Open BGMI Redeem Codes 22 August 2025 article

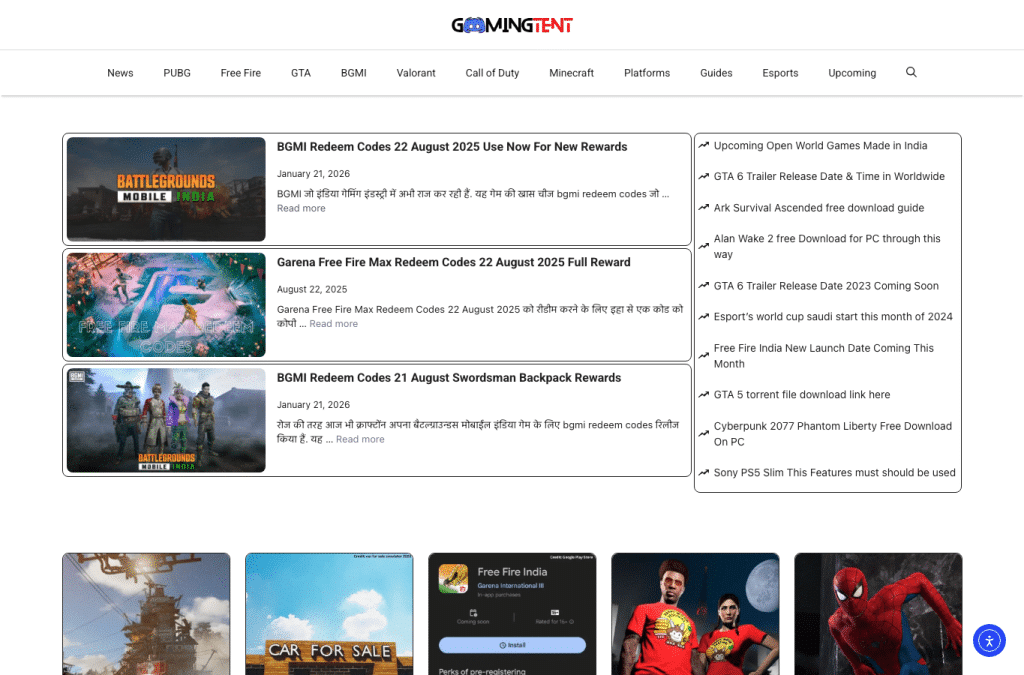pos(452,147)
